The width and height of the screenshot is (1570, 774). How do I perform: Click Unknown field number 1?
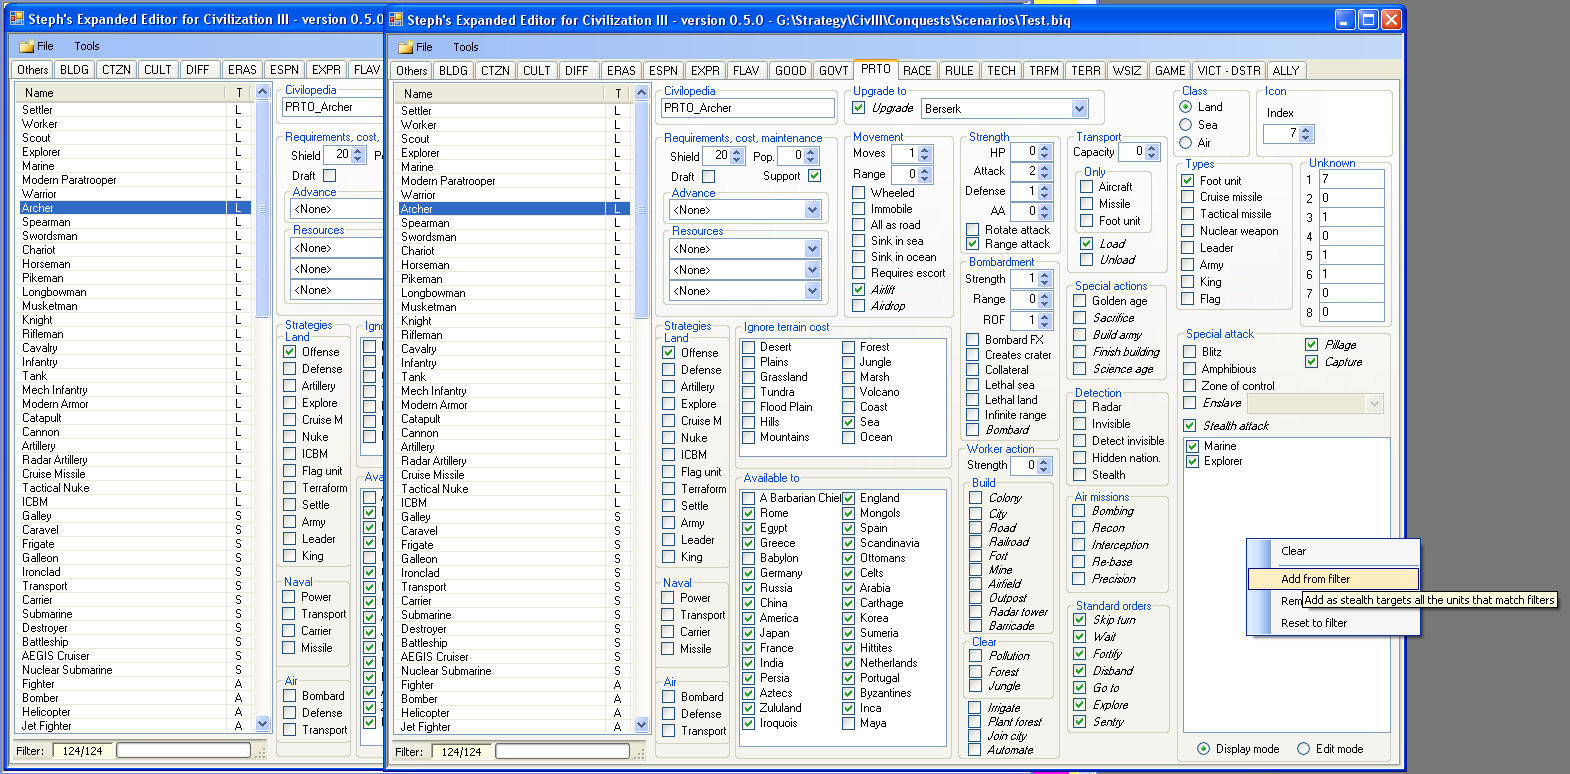[1352, 179]
